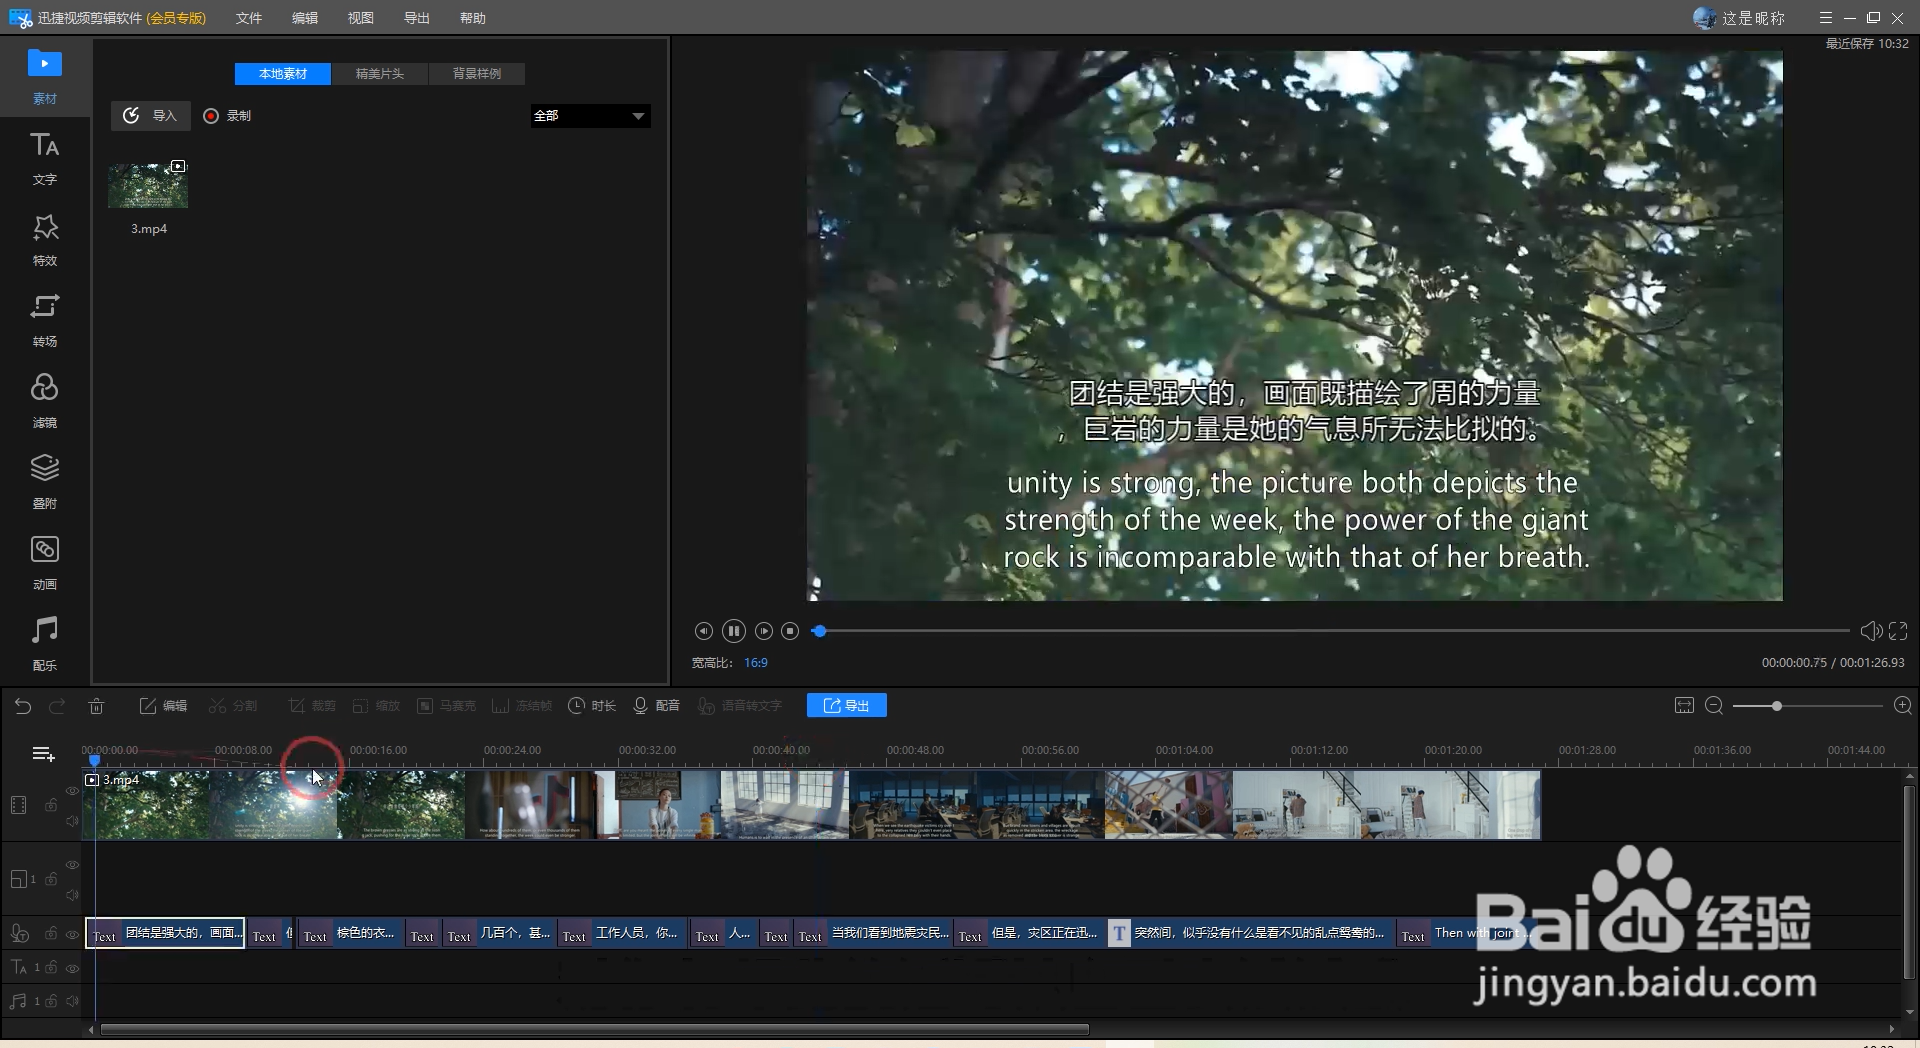Click the 导入 import button
This screenshot has width=1920, height=1048.
point(150,116)
